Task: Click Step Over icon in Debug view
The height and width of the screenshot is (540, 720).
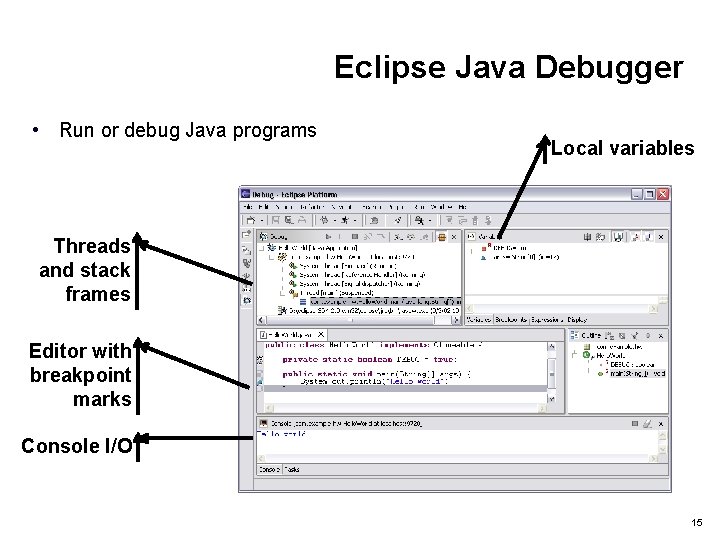Action: pyautogui.click(x=411, y=237)
